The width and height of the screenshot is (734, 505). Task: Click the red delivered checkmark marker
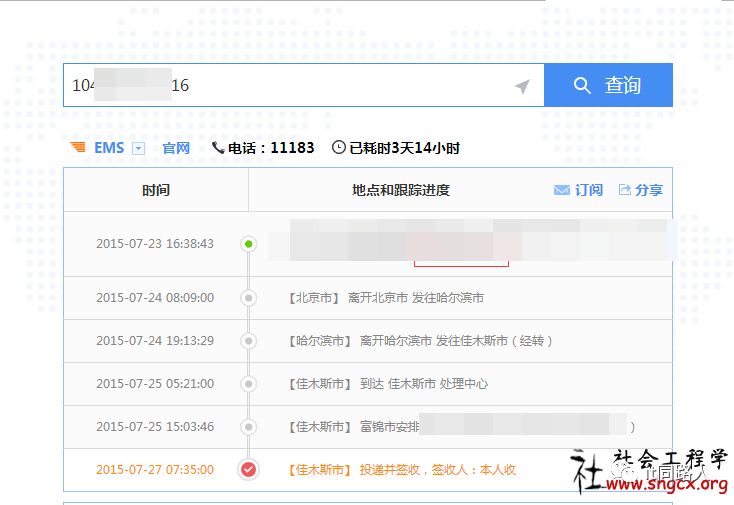[249, 469]
